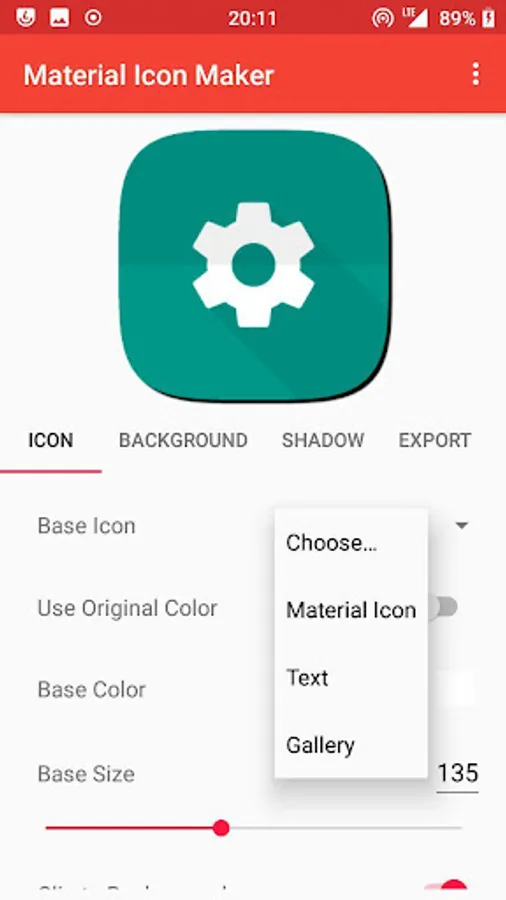Tap the circular record icon in status bar
506x900 pixels.
pyautogui.click(x=92, y=18)
